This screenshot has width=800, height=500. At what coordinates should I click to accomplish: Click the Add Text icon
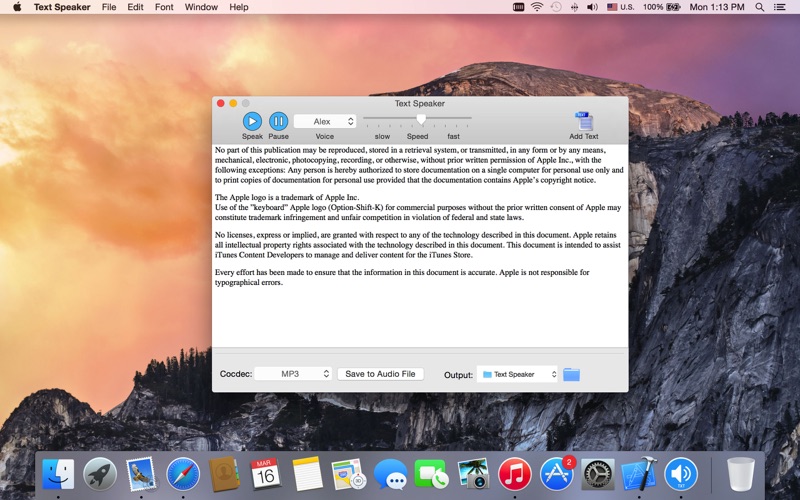[584, 121]
